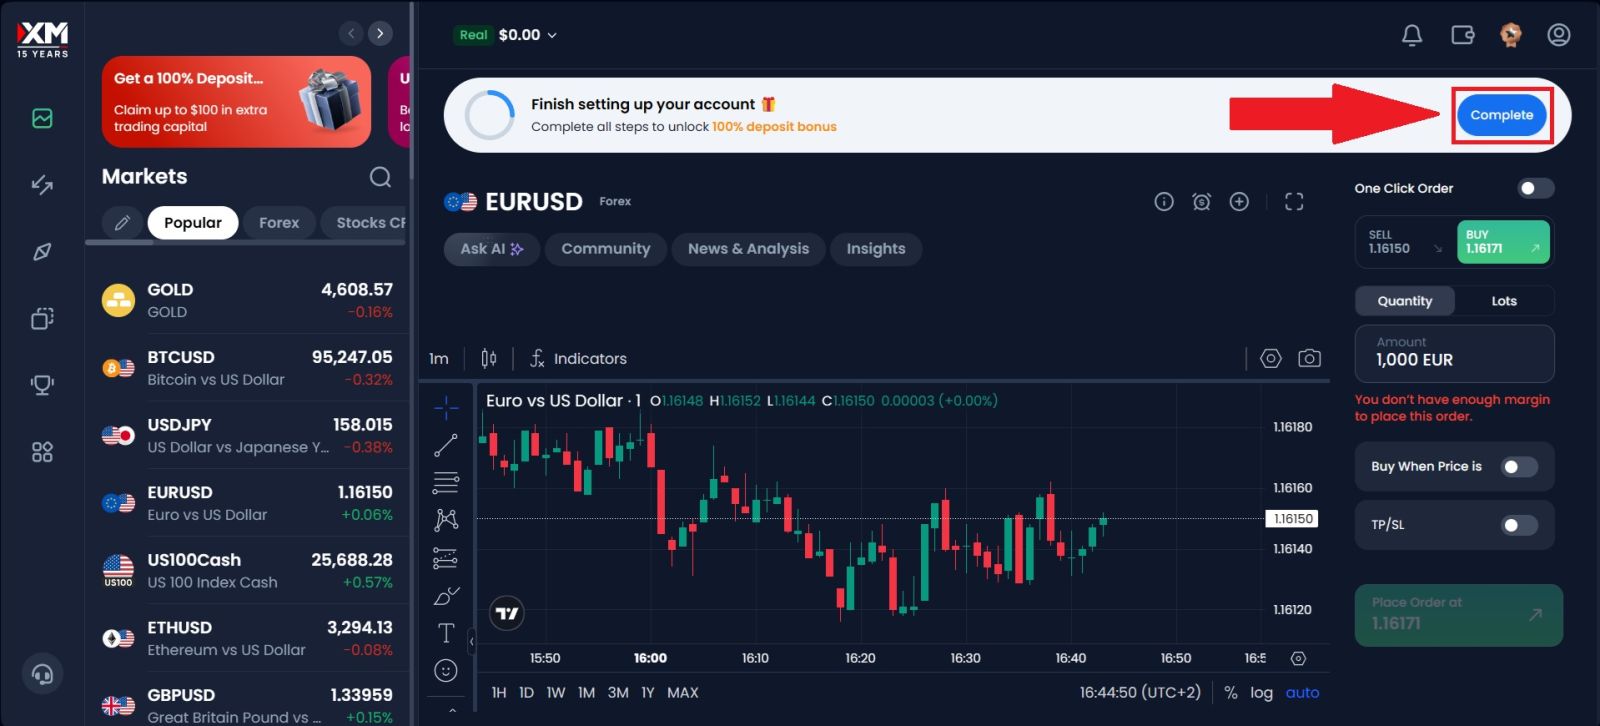Open the chart candle style selector
Image resolution: width=1600 pixels, height=726 pixels.
click(488, 359)
